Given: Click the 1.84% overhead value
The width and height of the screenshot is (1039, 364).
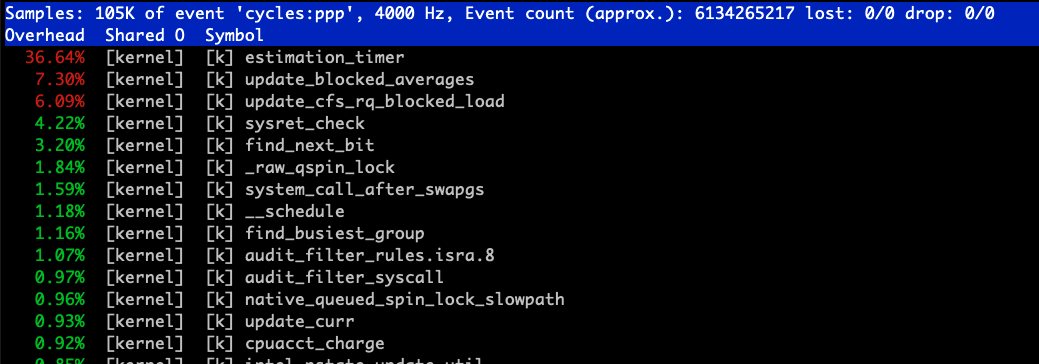Looking at the screenshot, I should click(60, 168).
